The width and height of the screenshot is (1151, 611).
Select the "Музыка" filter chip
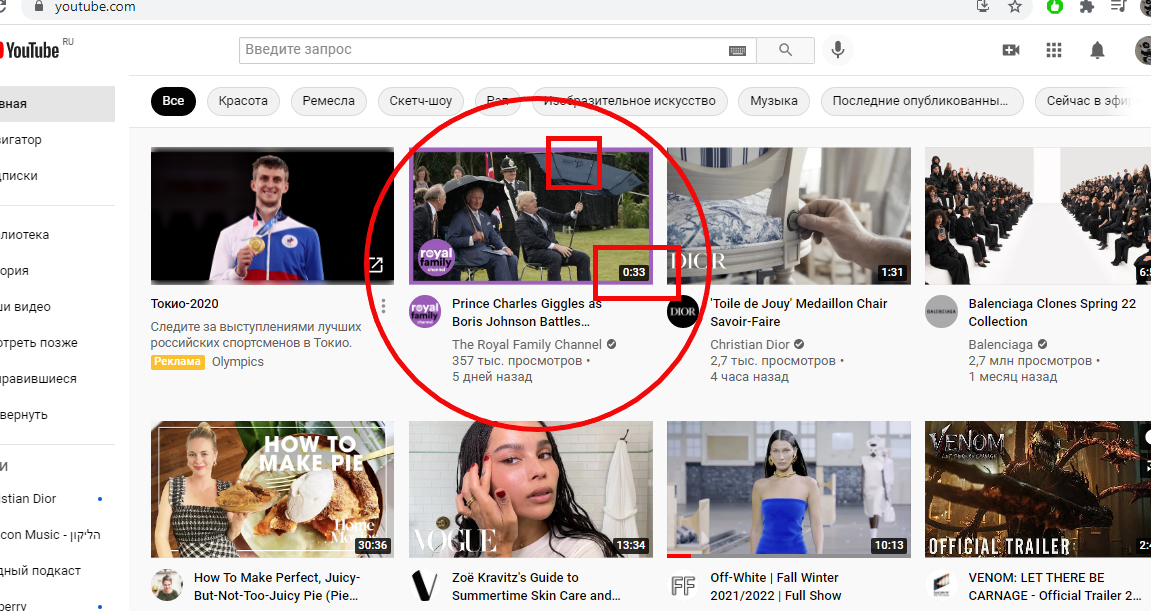(774, 101)
